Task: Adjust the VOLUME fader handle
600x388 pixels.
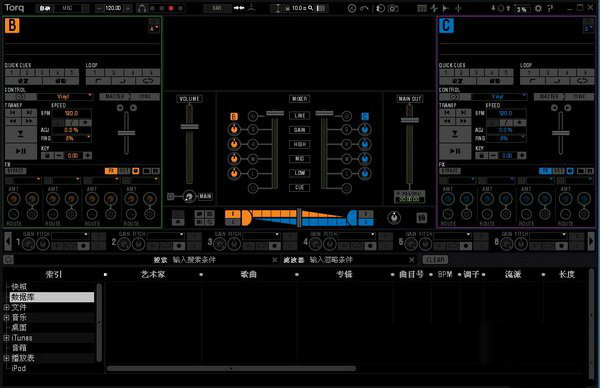Action: point(189,127)
